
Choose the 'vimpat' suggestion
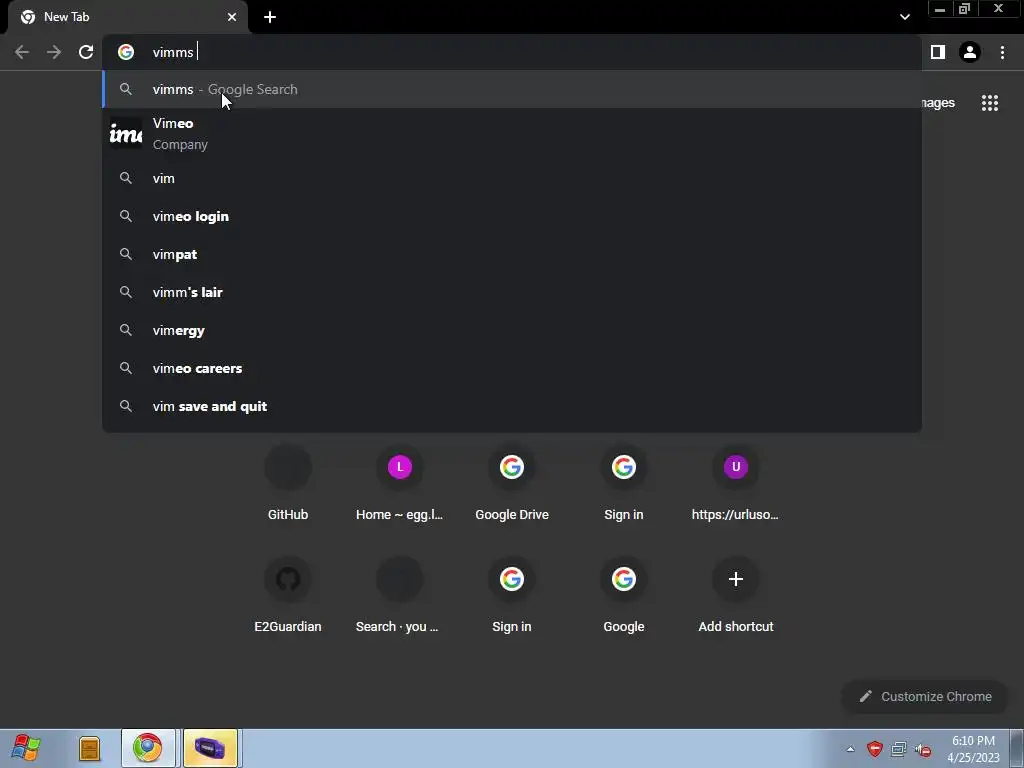tap(512, 254)
